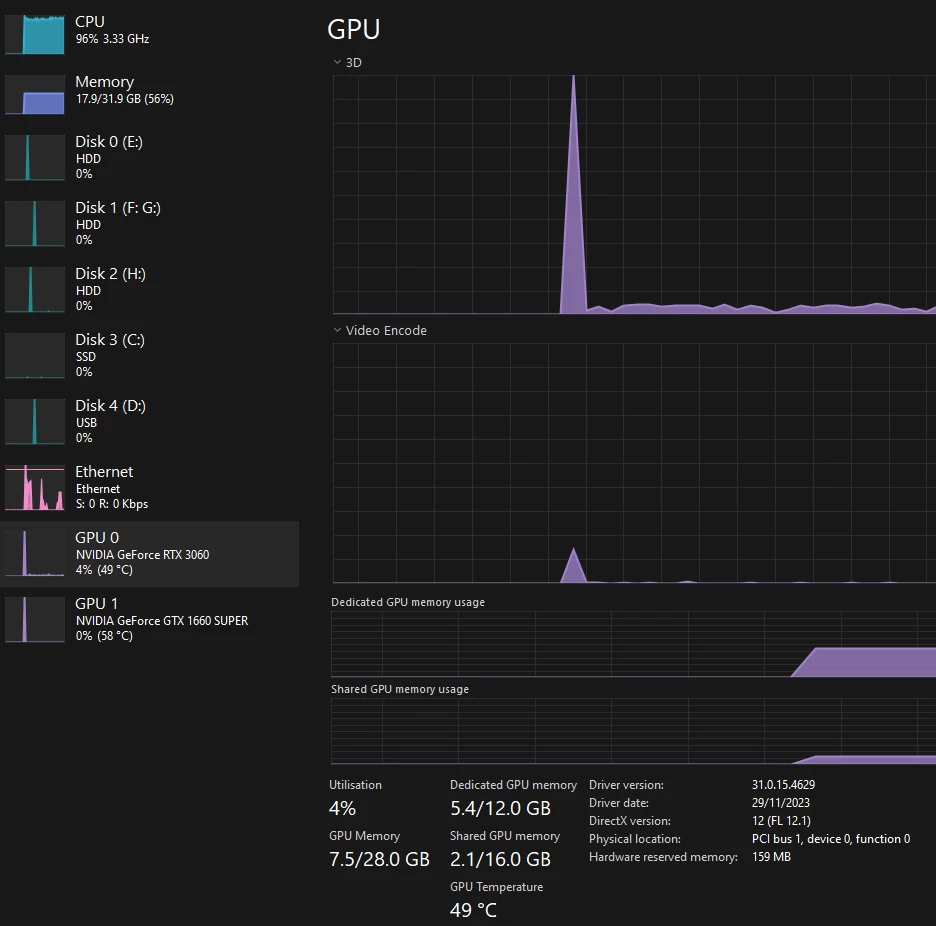Click the Disk 0 mini graph thumbnail

(x=35, y=158)
